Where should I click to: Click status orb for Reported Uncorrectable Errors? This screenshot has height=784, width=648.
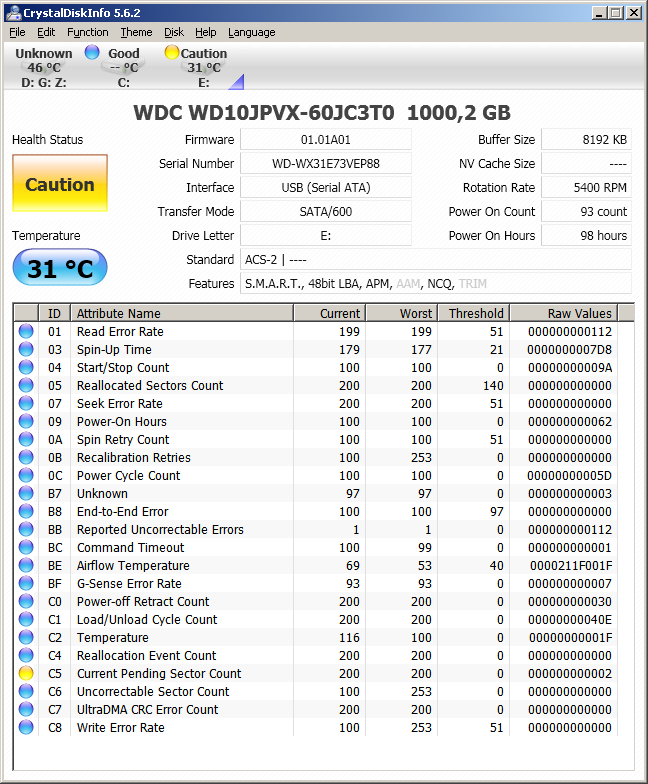point(26,529)
